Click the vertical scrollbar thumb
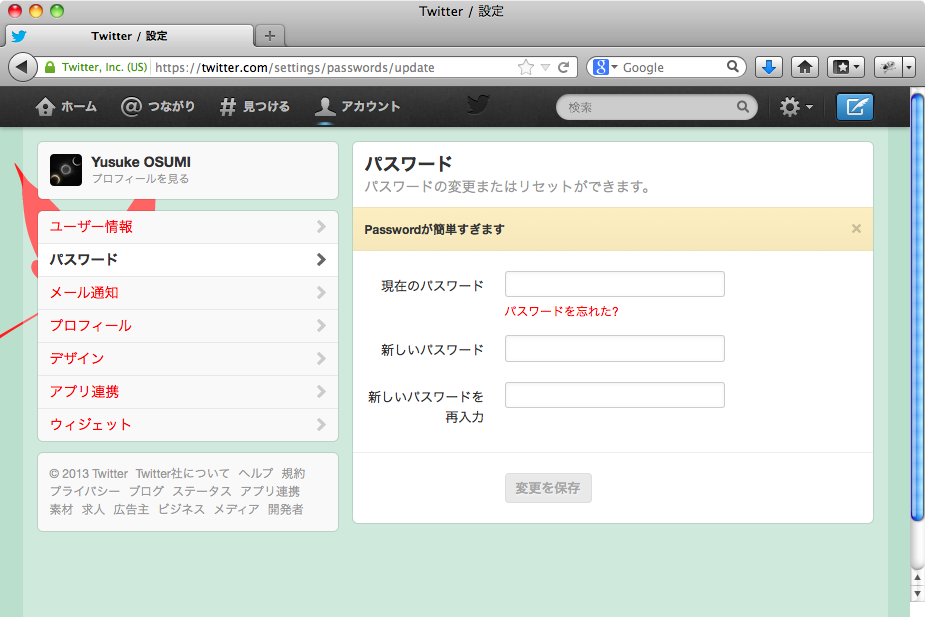The width and height of the screenshot is (925, 617). [x=917, y=307]
